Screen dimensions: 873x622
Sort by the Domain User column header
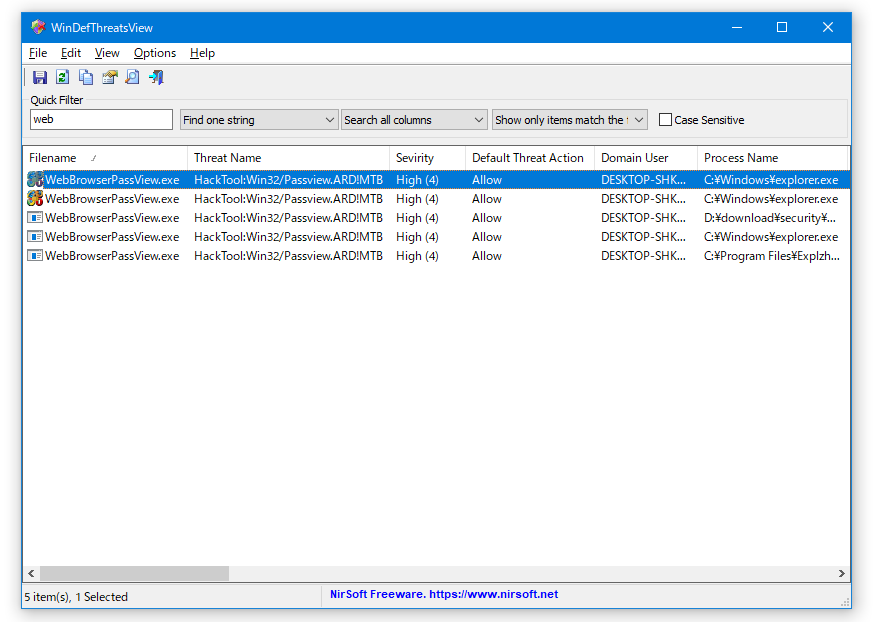[646, 158]
